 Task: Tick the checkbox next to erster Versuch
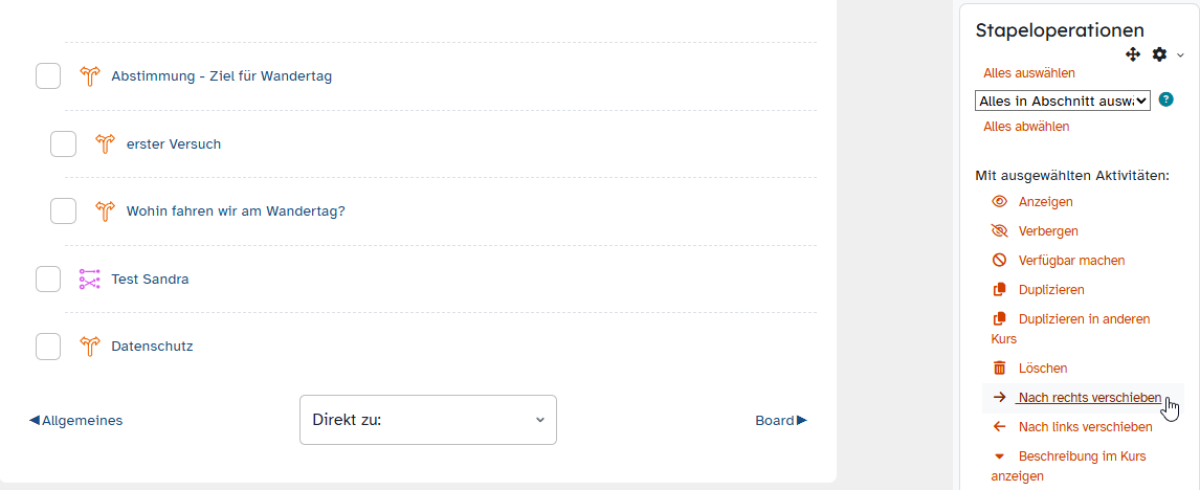(x=63, y=144)
